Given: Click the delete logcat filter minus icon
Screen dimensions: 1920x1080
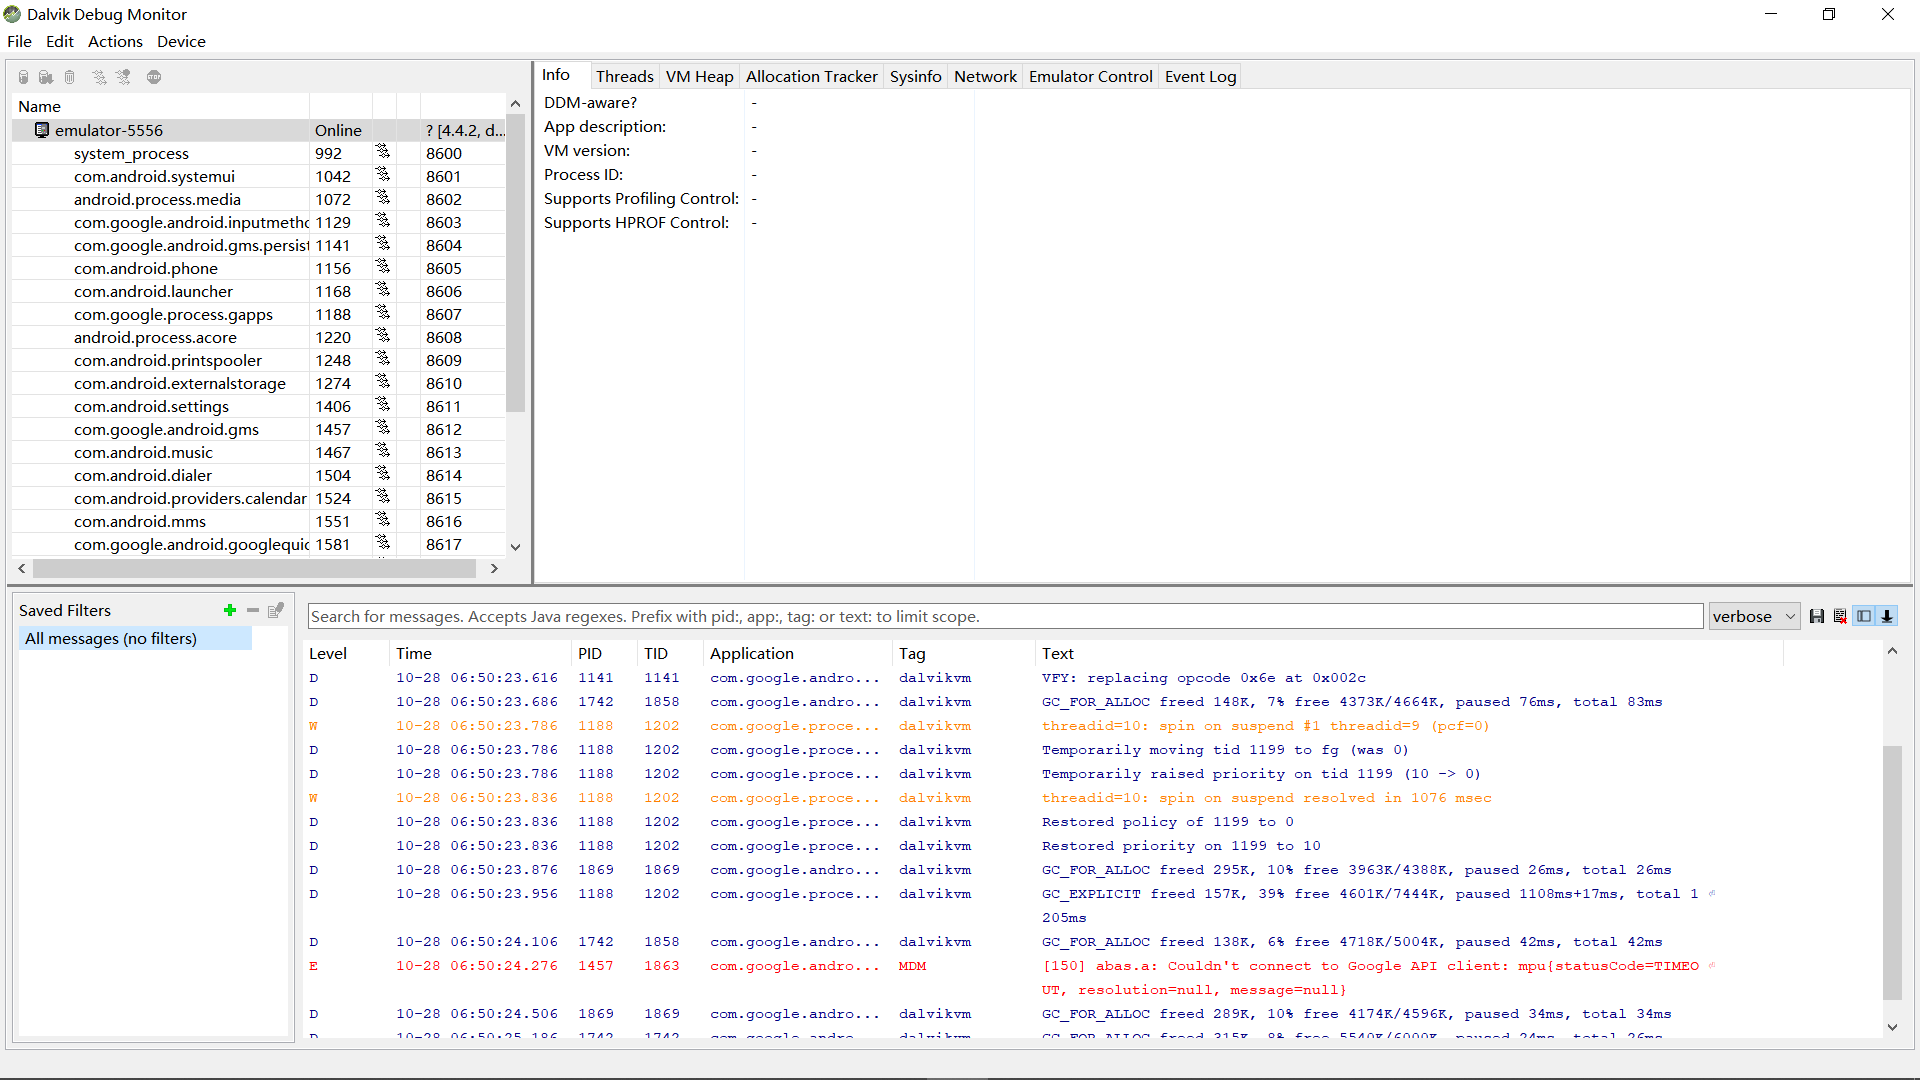Looking at the screenshot, I should (x=253, y=610).
